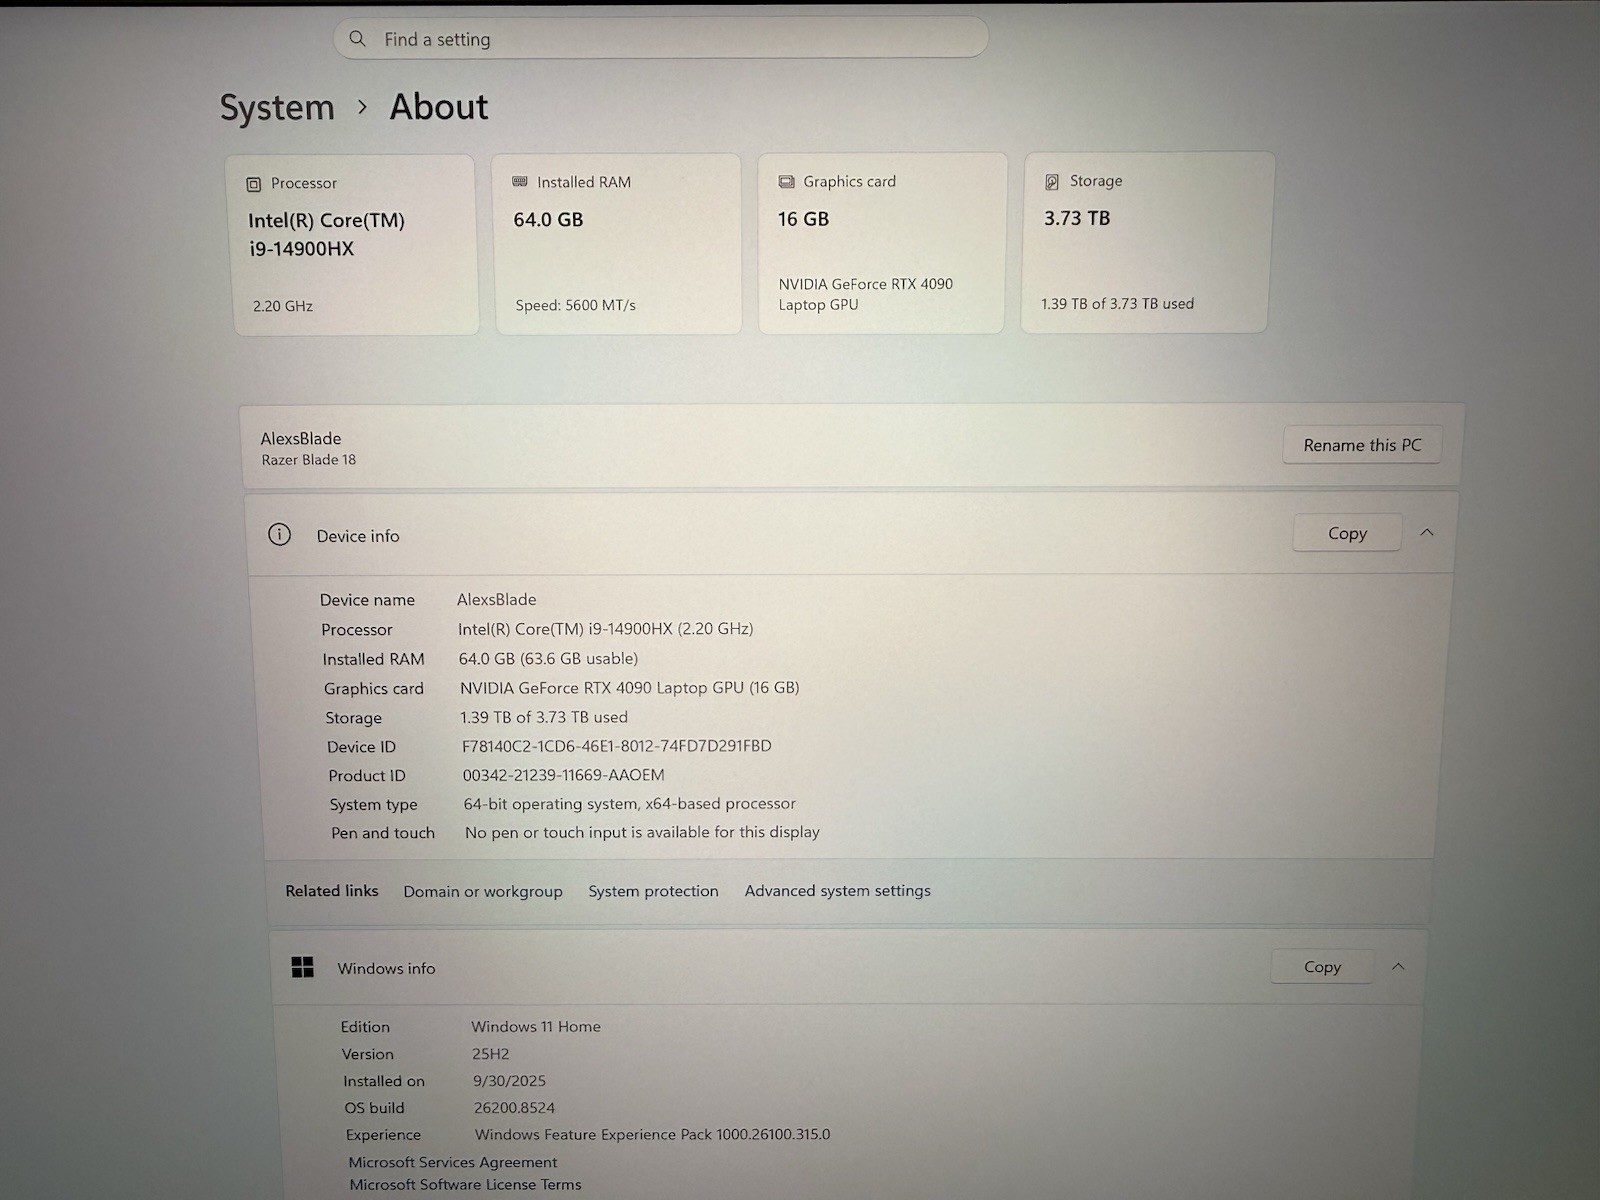The image size is (1600, 1200).
Task: Click the Version 25H2 value
Action: click(x=490, y=1054)
